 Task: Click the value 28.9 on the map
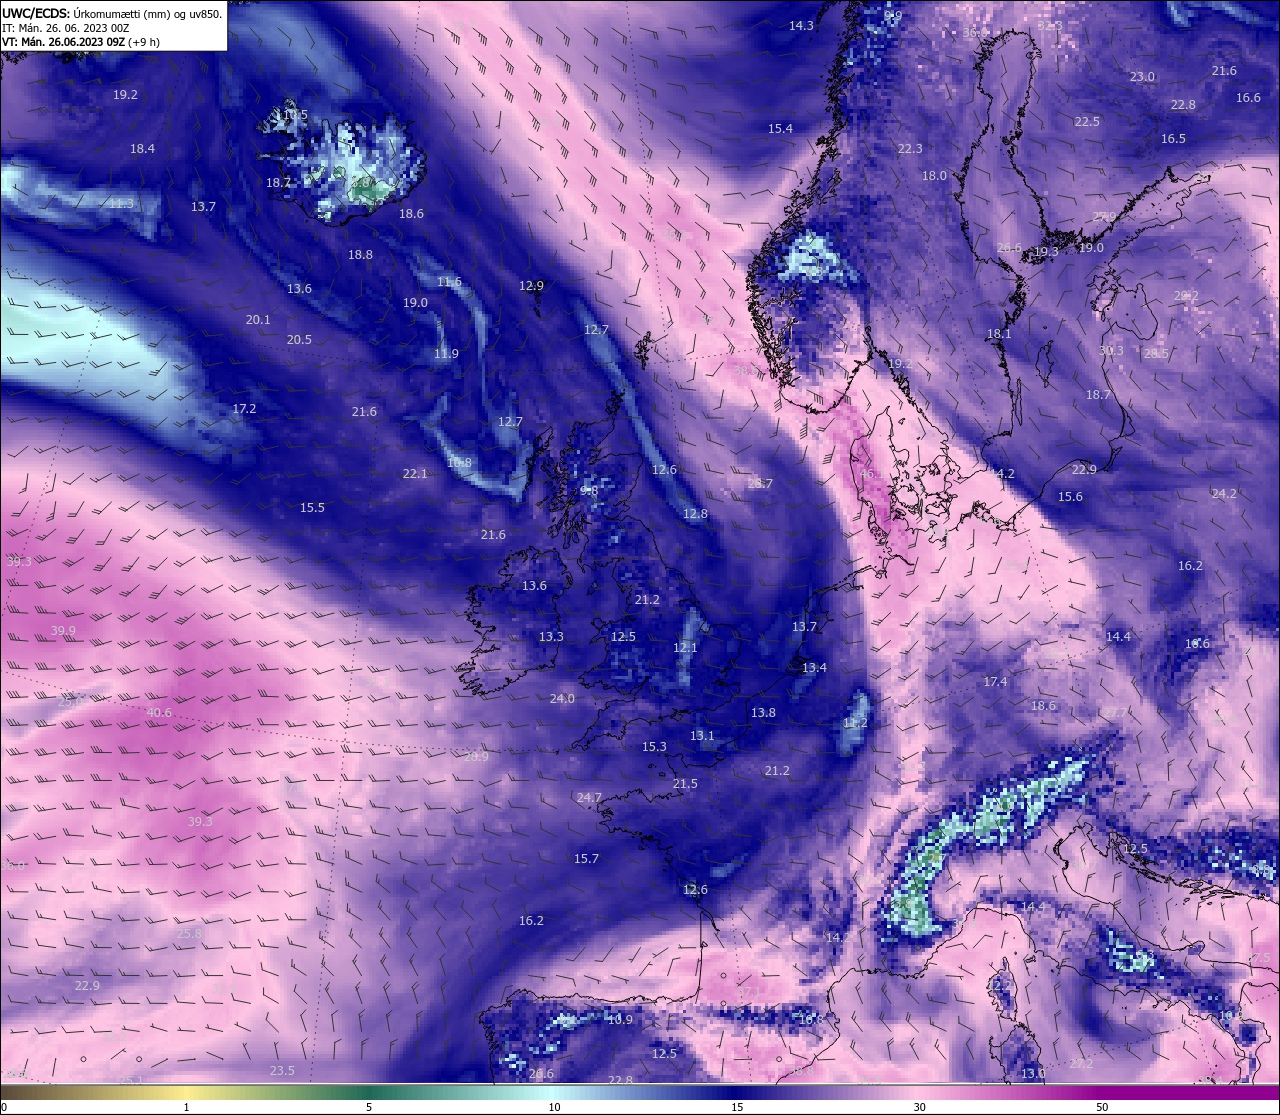pos(477,757)
